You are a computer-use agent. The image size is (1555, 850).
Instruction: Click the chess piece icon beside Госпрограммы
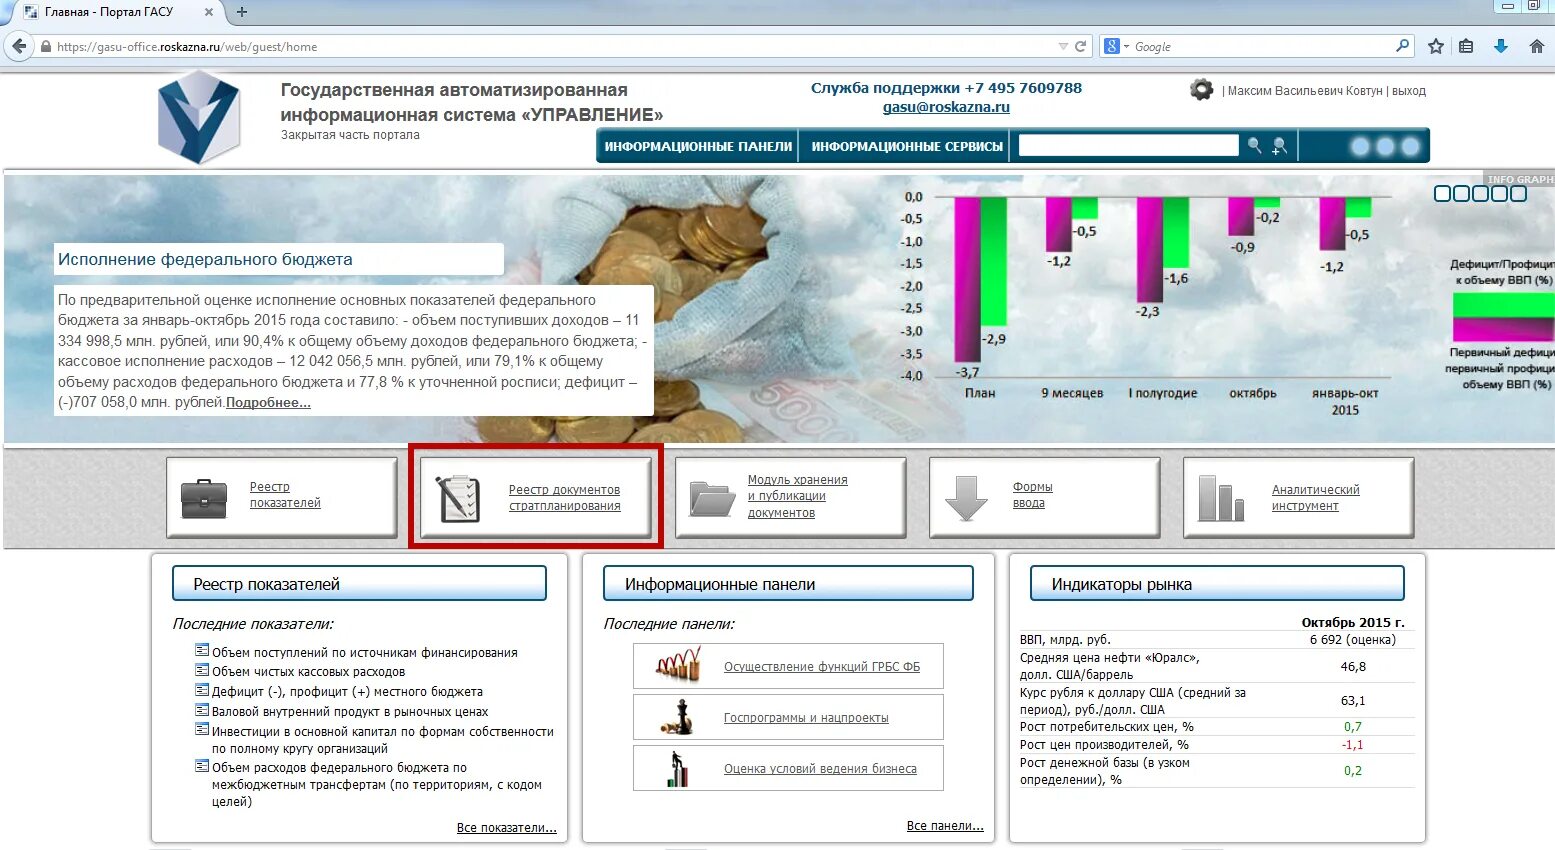(x=677, y=716)
